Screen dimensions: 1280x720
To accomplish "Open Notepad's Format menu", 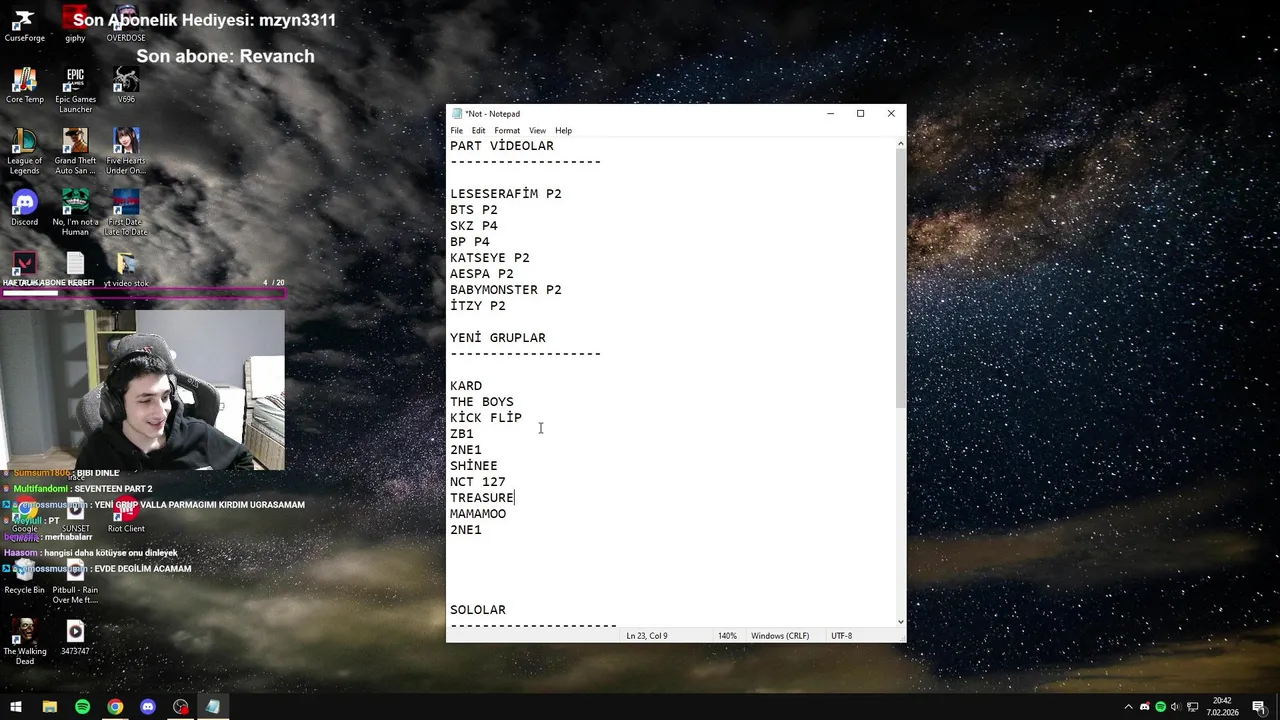I will (507, 131).
